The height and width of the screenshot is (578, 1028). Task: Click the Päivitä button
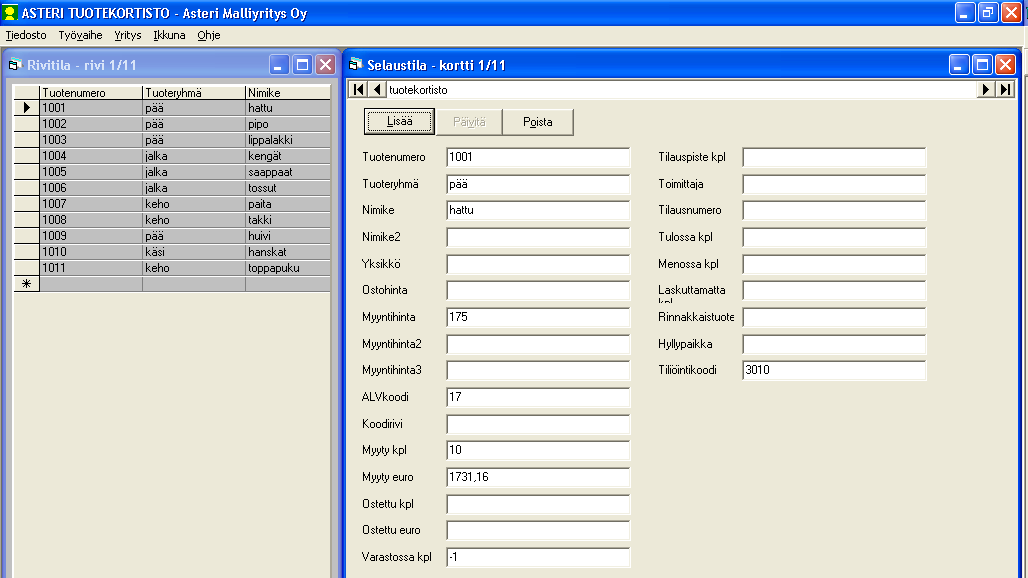point(469,122)
